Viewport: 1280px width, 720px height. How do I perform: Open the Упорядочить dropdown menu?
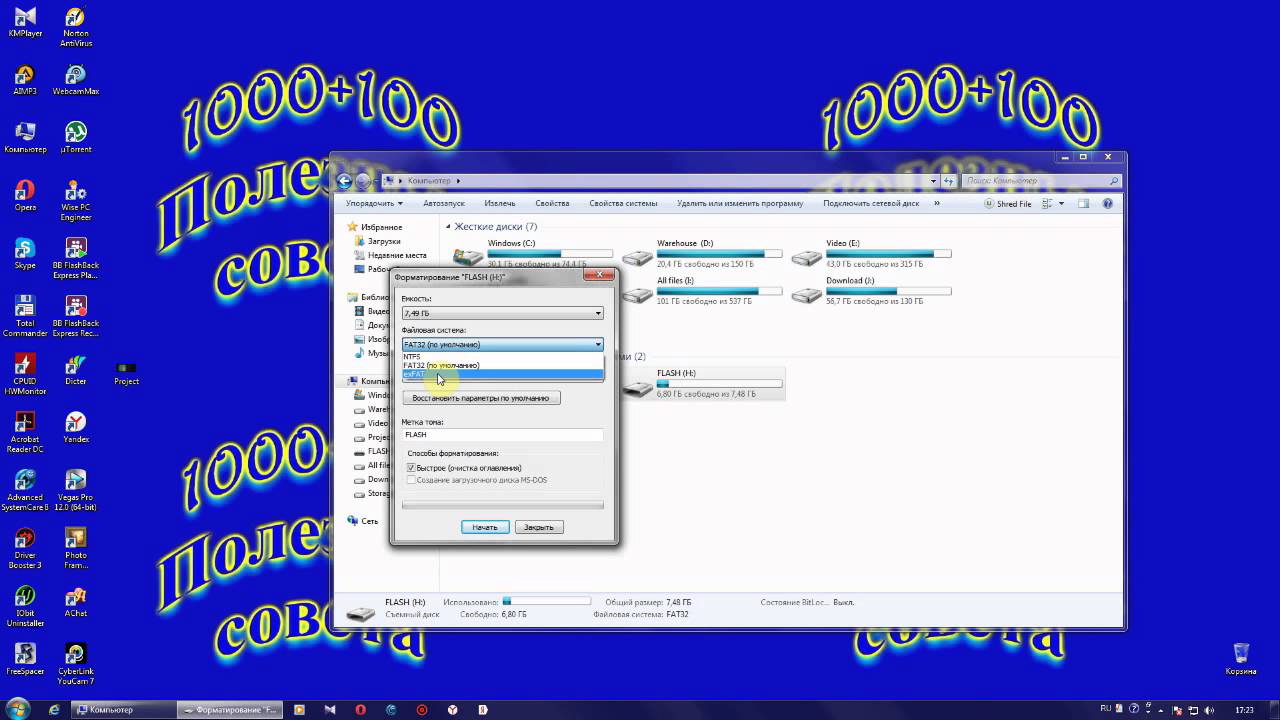374,203
